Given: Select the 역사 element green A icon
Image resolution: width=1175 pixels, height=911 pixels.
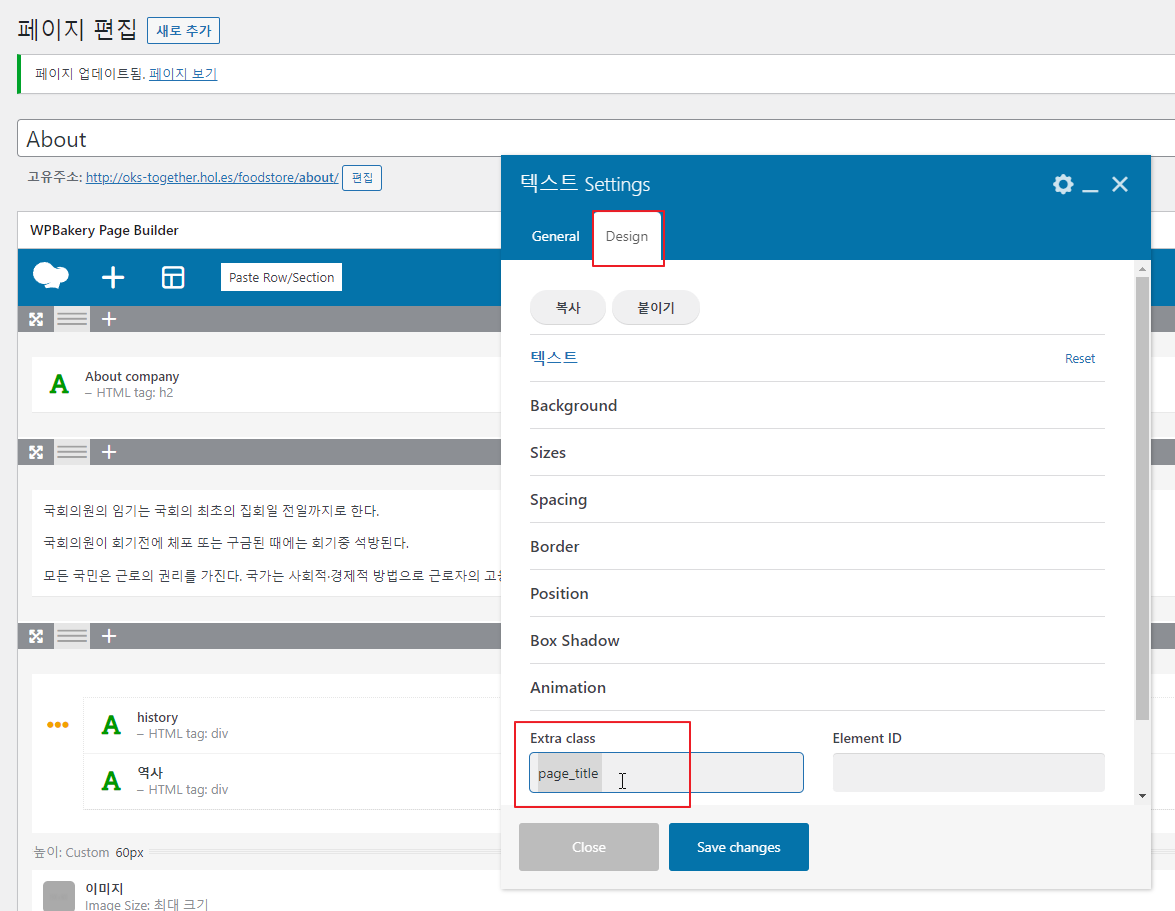Looking at the screenshot, I should tap(111, 781).
